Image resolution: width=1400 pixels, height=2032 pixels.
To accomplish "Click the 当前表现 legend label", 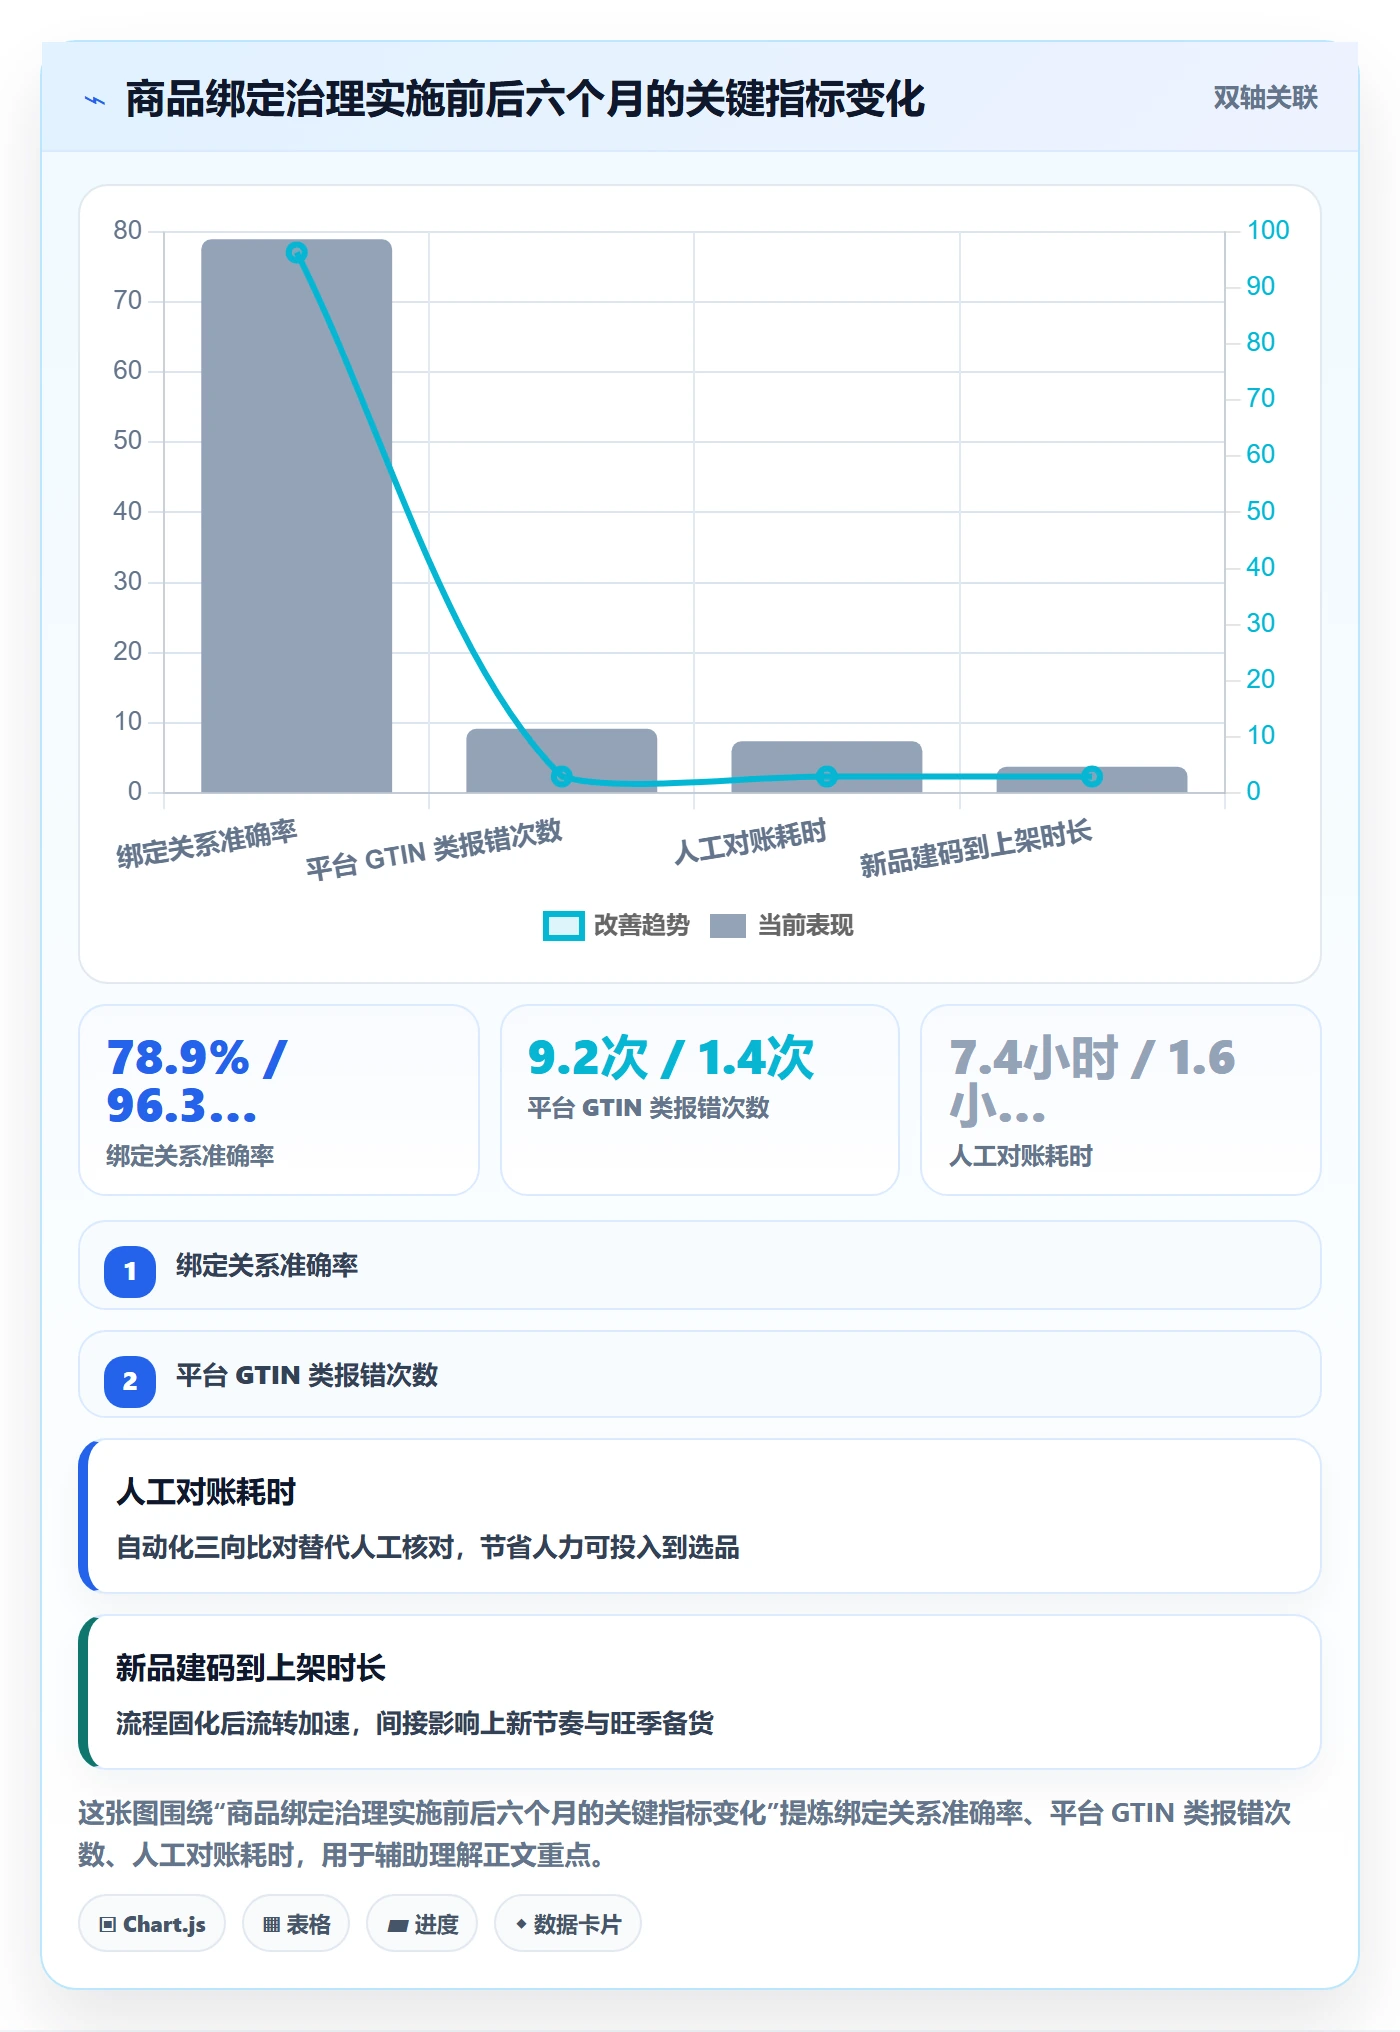I will coord(805,926).
